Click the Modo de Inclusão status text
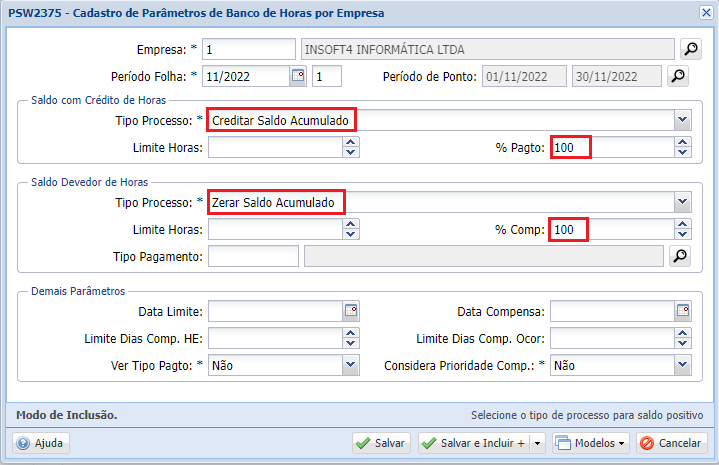 coord(67,415)
